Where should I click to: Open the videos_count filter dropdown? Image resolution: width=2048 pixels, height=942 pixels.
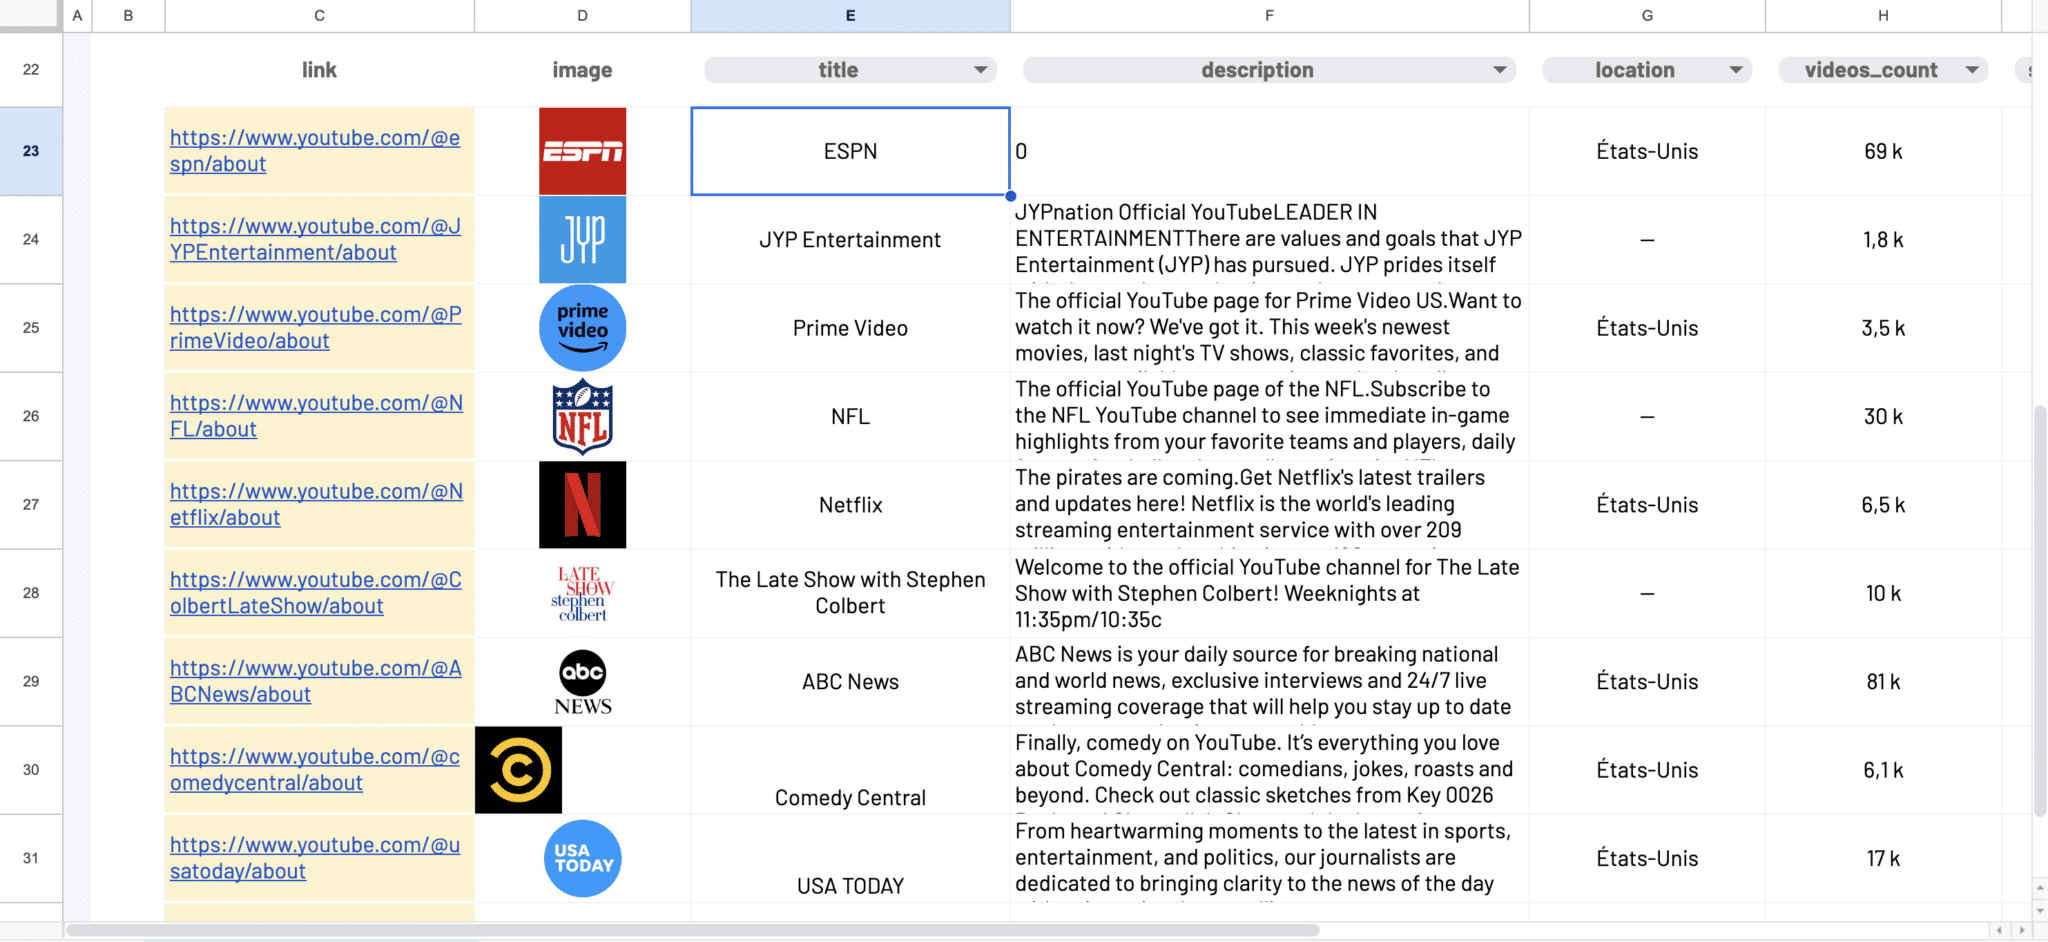point(1972,70)
